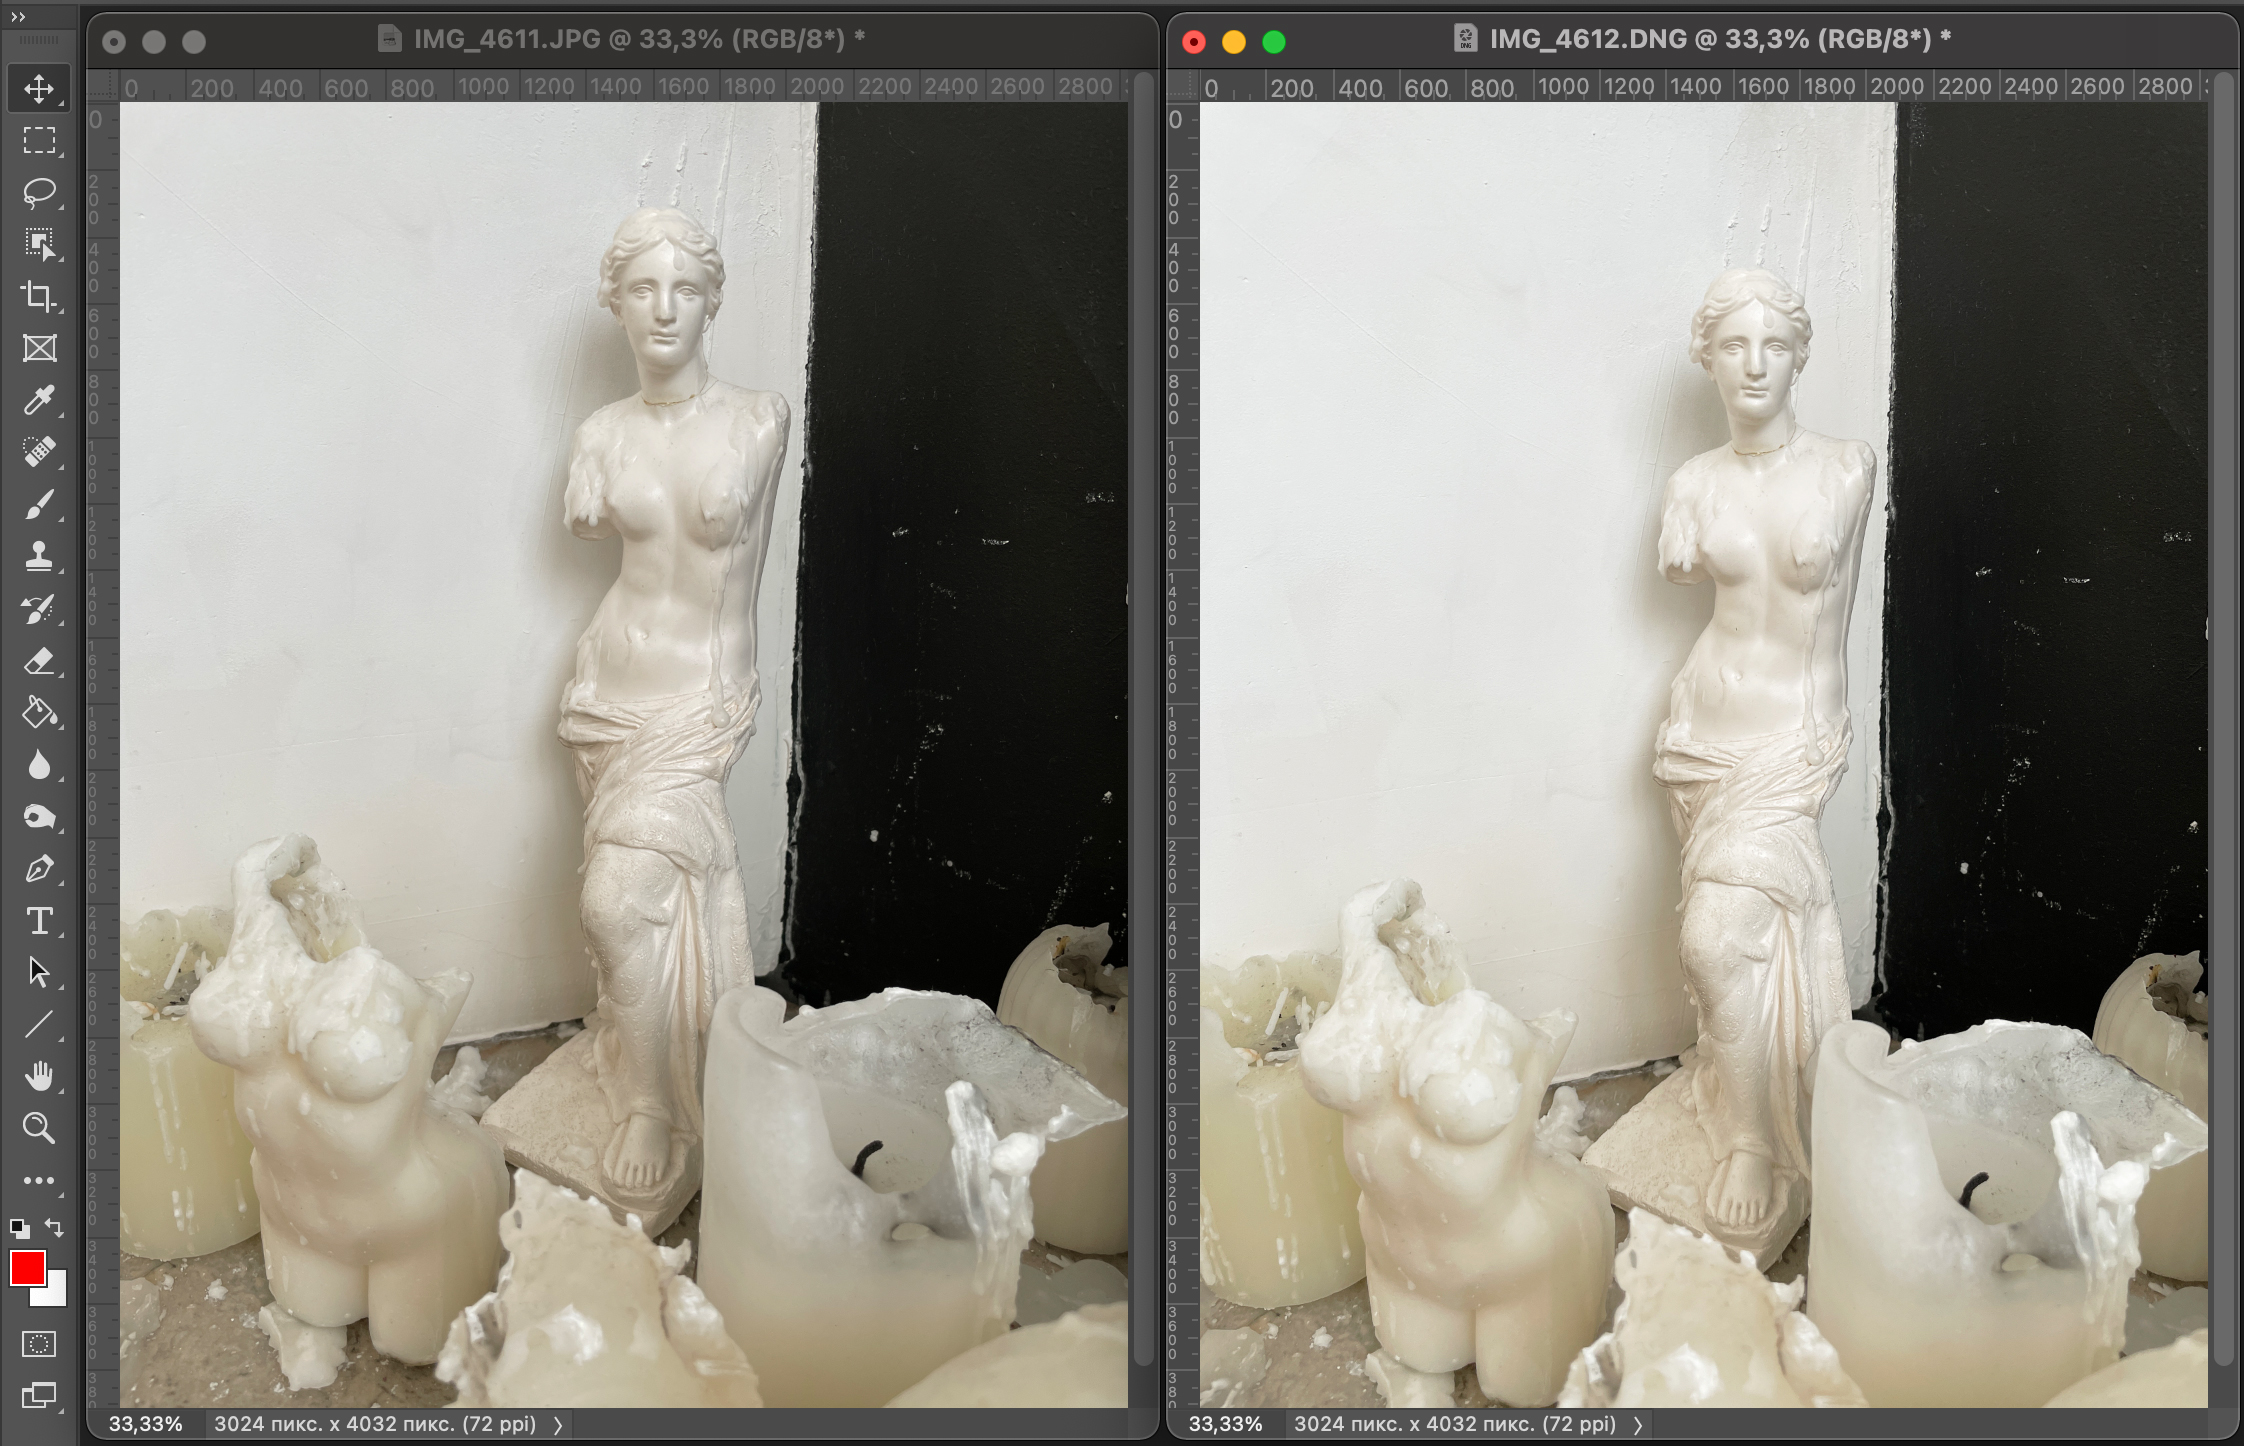The height and width of the screenshot is (1446, 2244).
Task: Select the Eyedropper tool
Action: (x=39, y=400)
